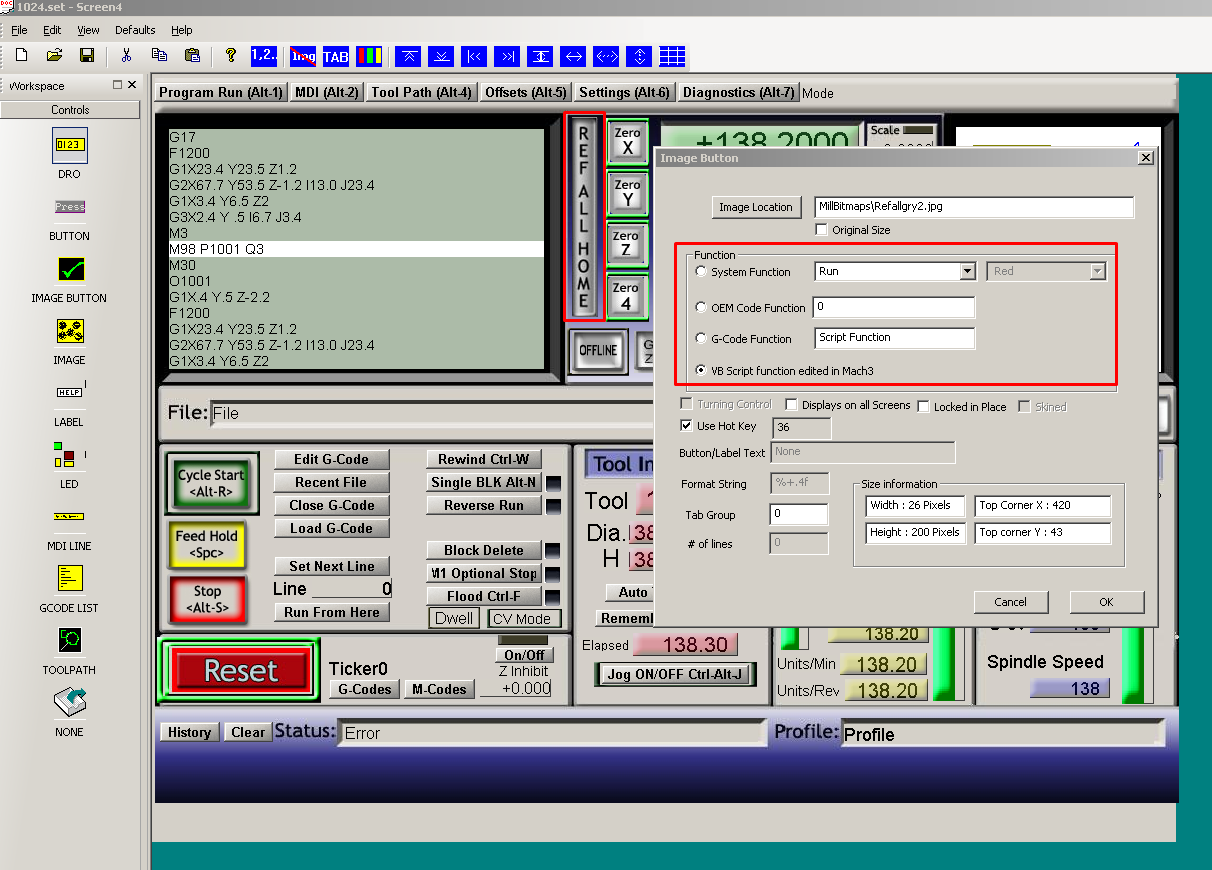Select the M98 P1001 Q3 g-code line
This screenshot has width=1212, height=870.
tap(356, 249)
